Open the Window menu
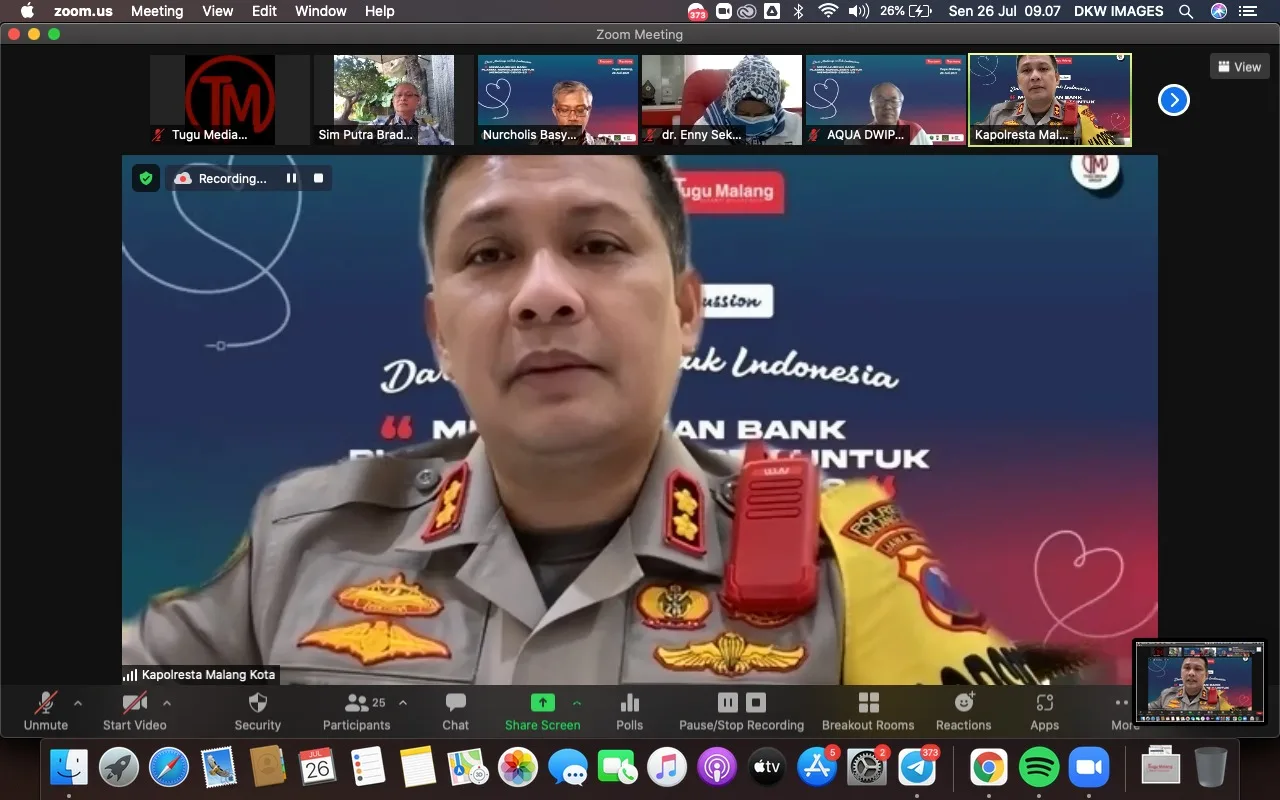 [x=320, y=11]
